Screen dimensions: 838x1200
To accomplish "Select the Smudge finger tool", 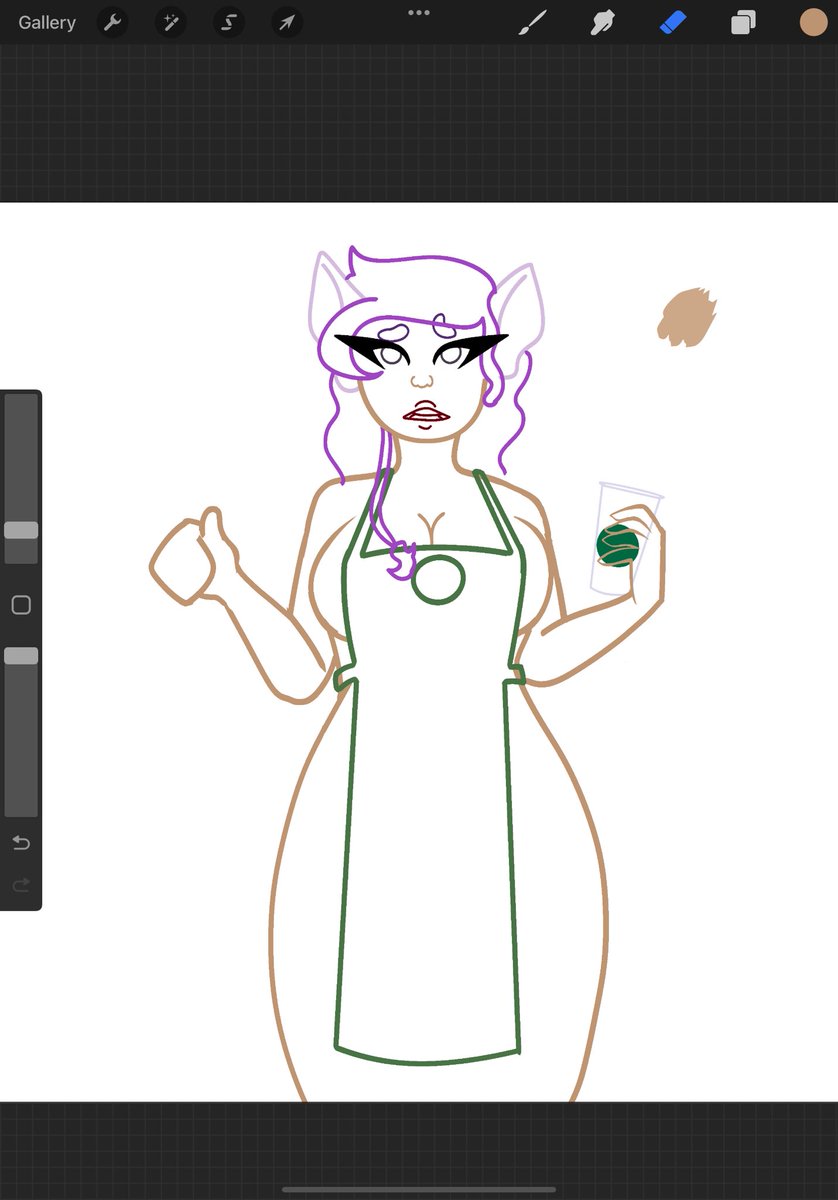I will click(602, 22).
